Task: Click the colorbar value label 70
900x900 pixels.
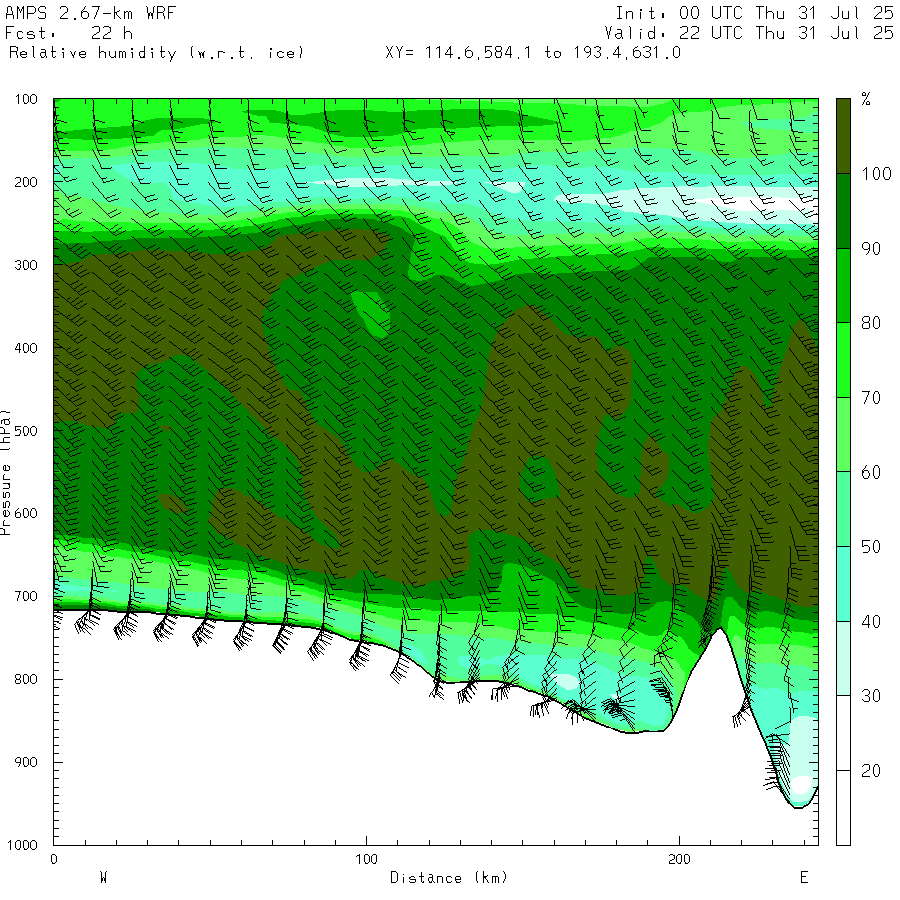Action: [871, 398]
